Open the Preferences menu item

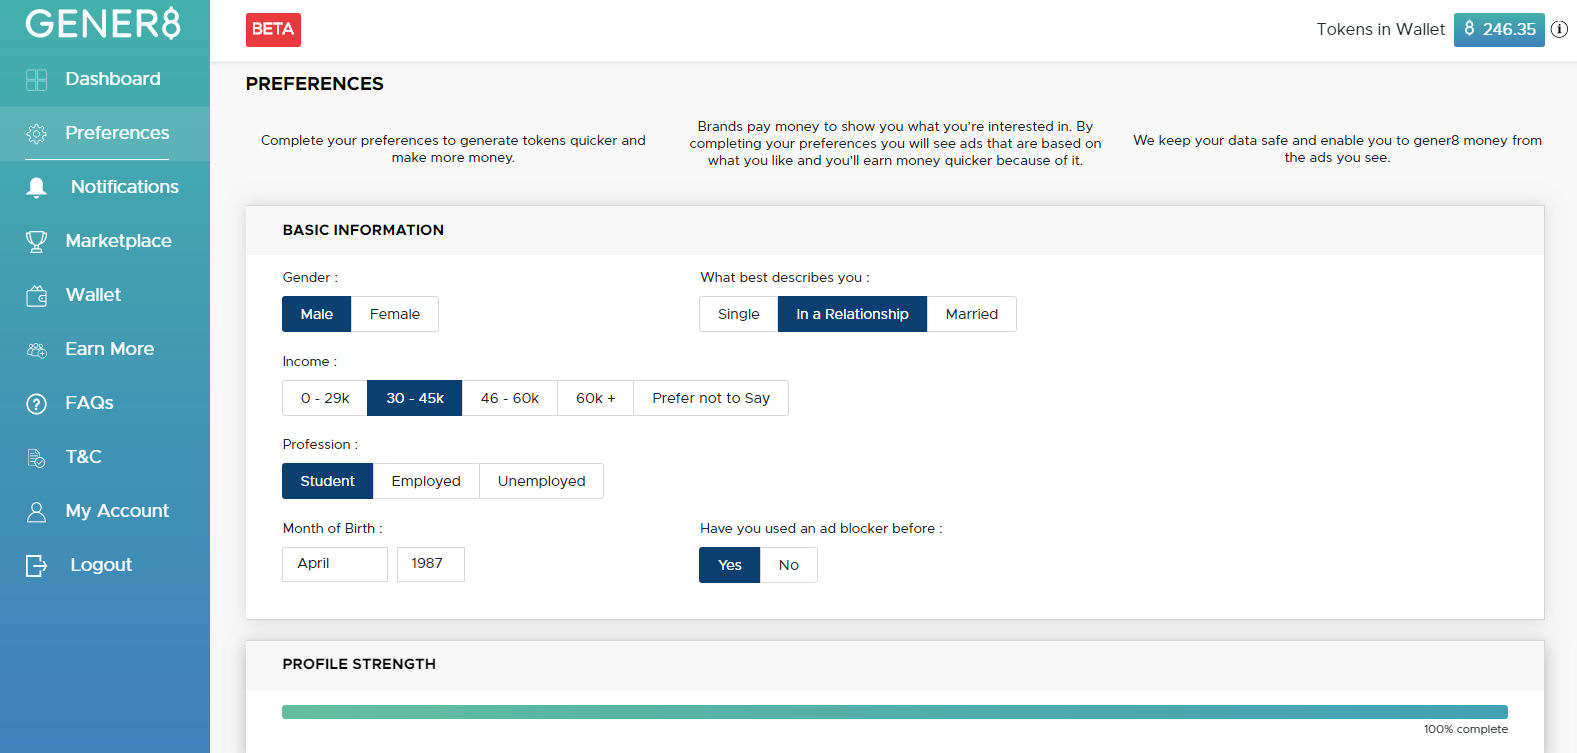(x=117, y=133)
